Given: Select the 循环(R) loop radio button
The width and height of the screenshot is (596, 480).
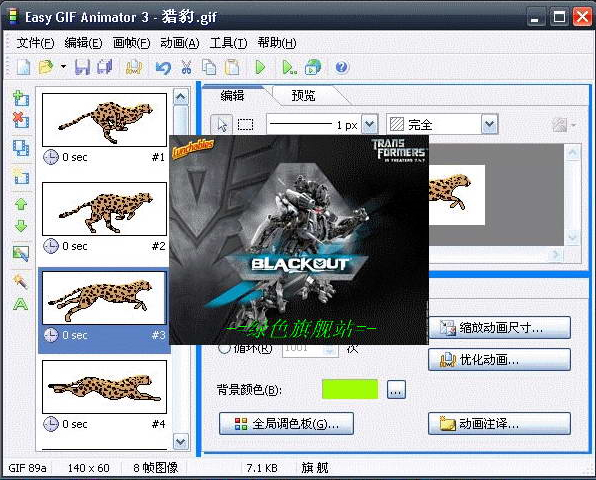Looking at the screenshot, I should pos(224,348).
